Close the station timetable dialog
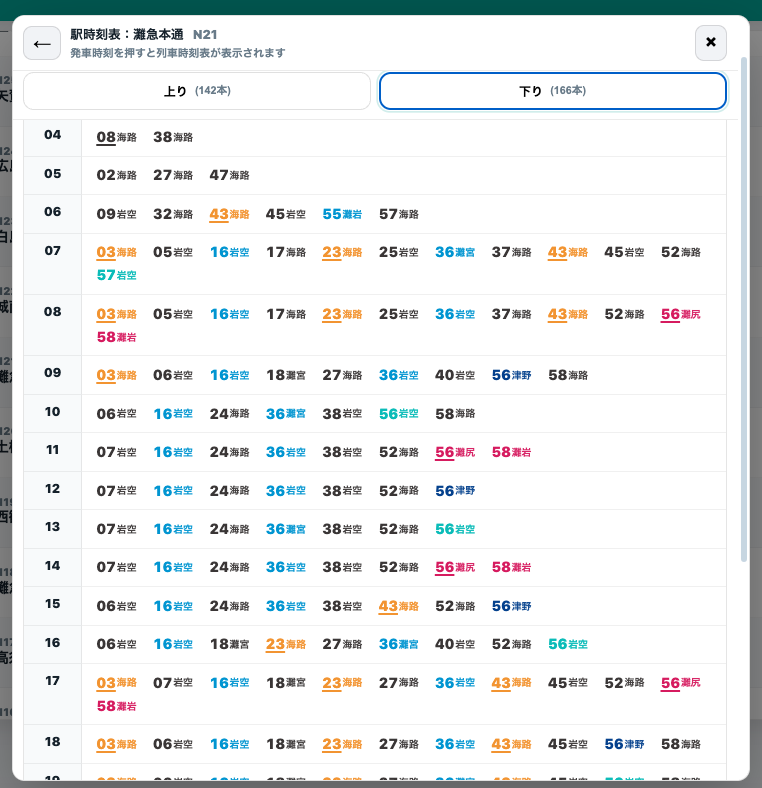The image size is (762, 788). click(x=710, y=43)
